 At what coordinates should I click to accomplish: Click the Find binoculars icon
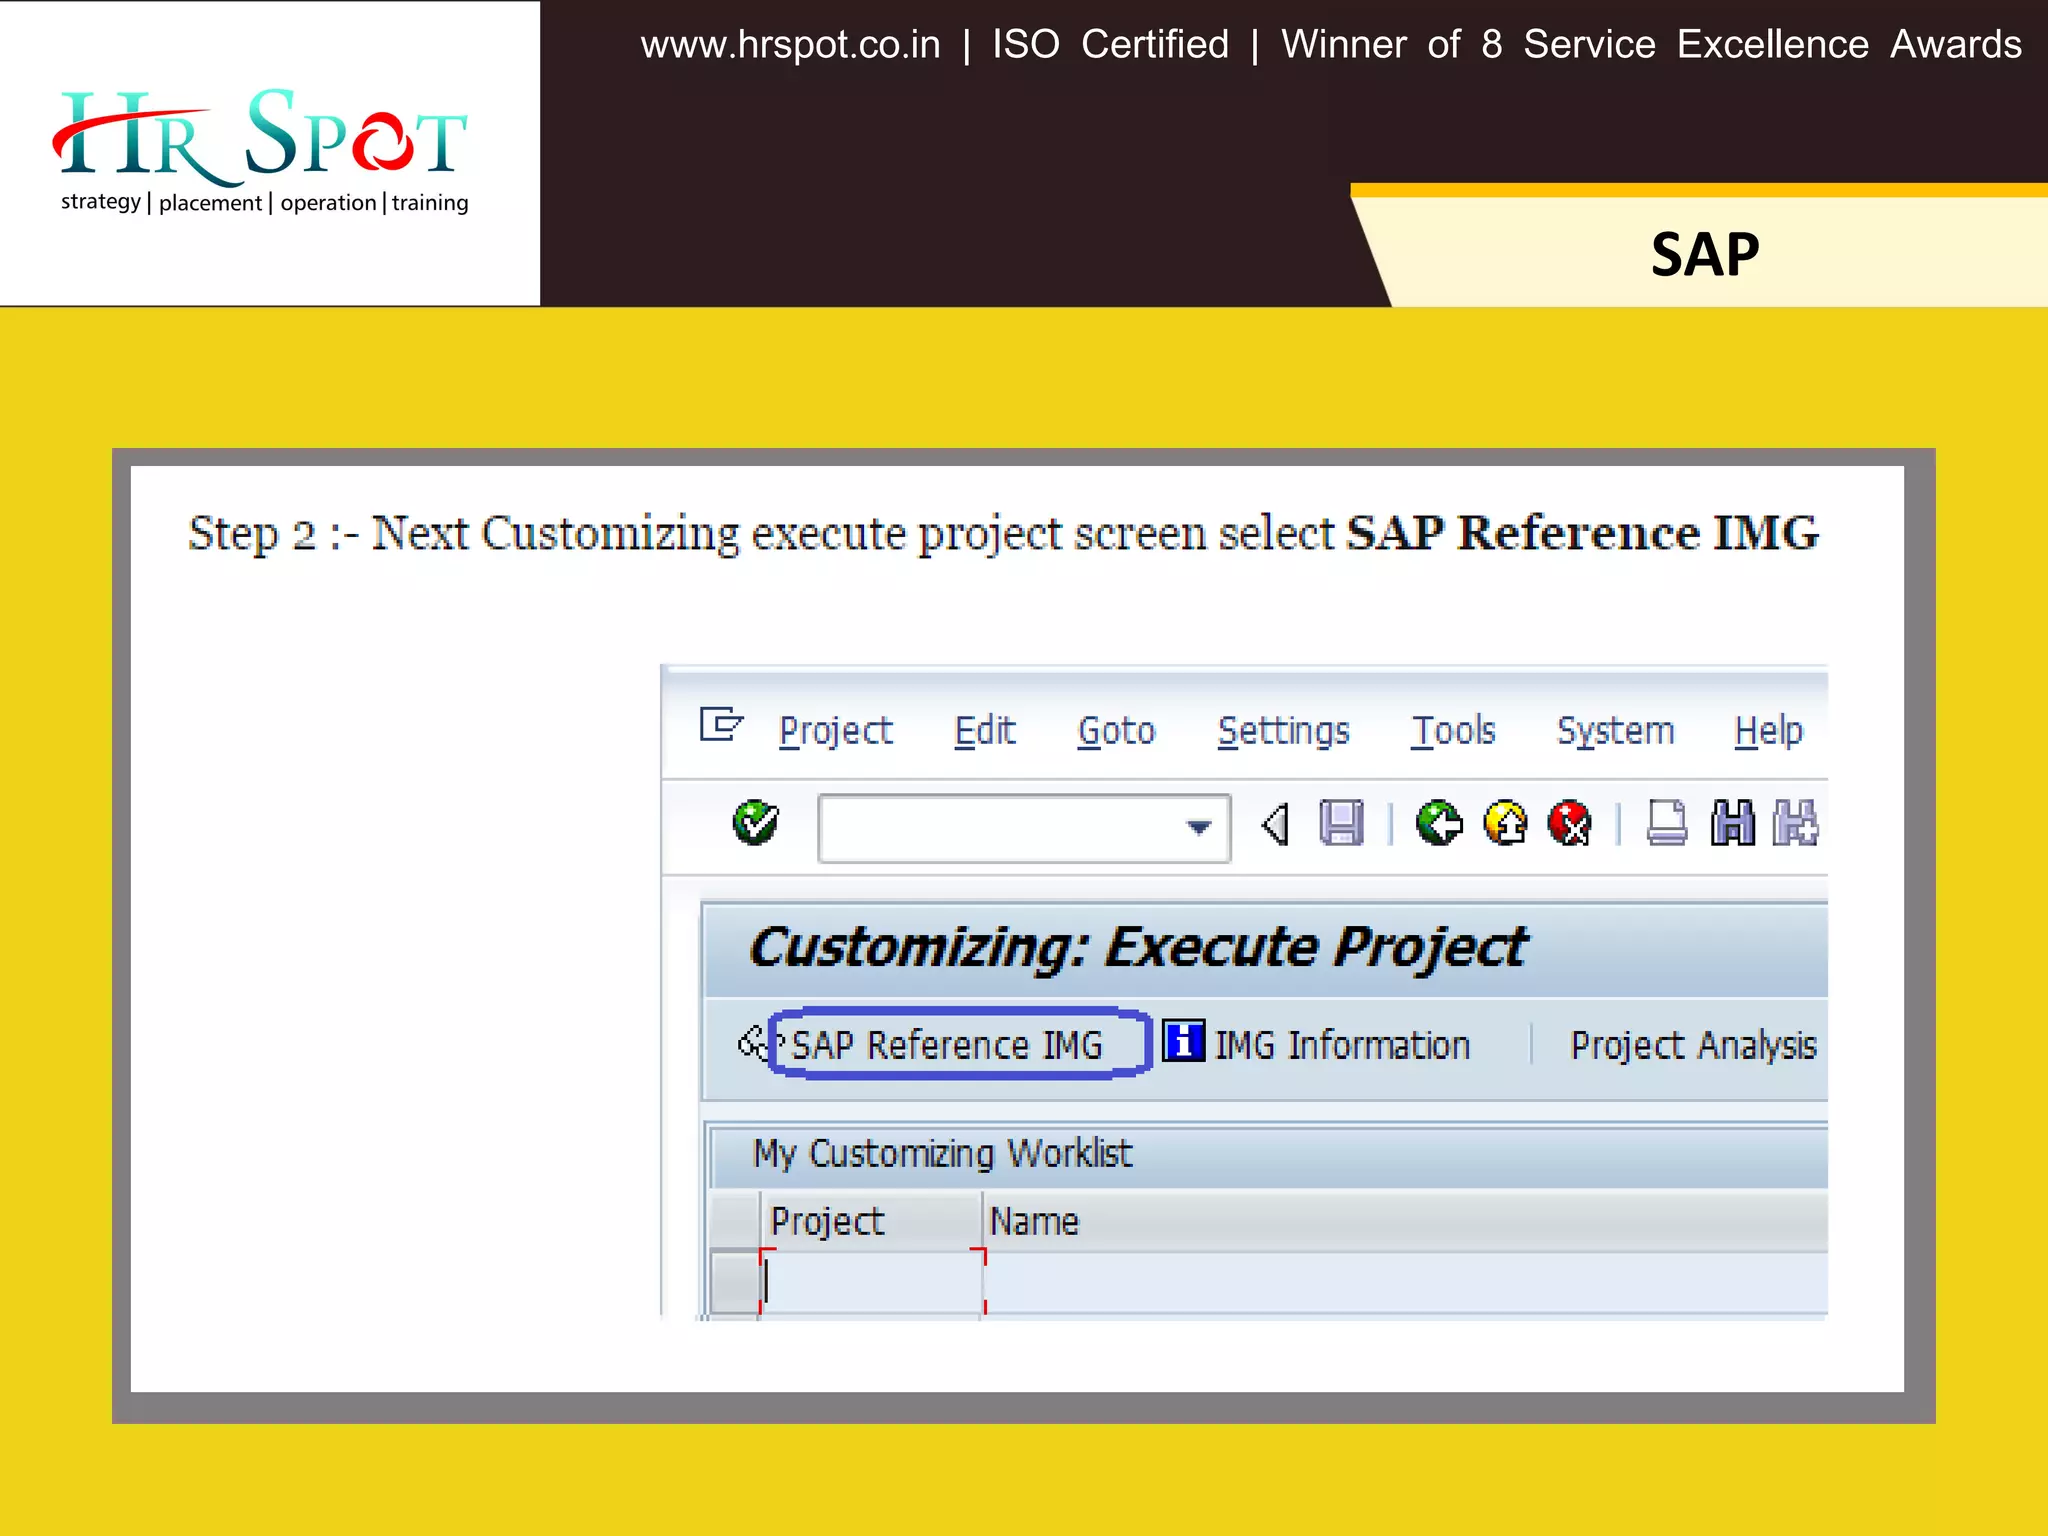[x=1732, y=824]
